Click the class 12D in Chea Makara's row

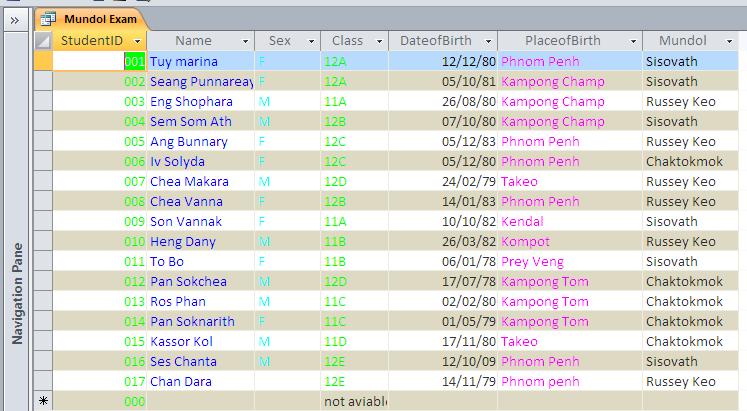click(335, 181)
